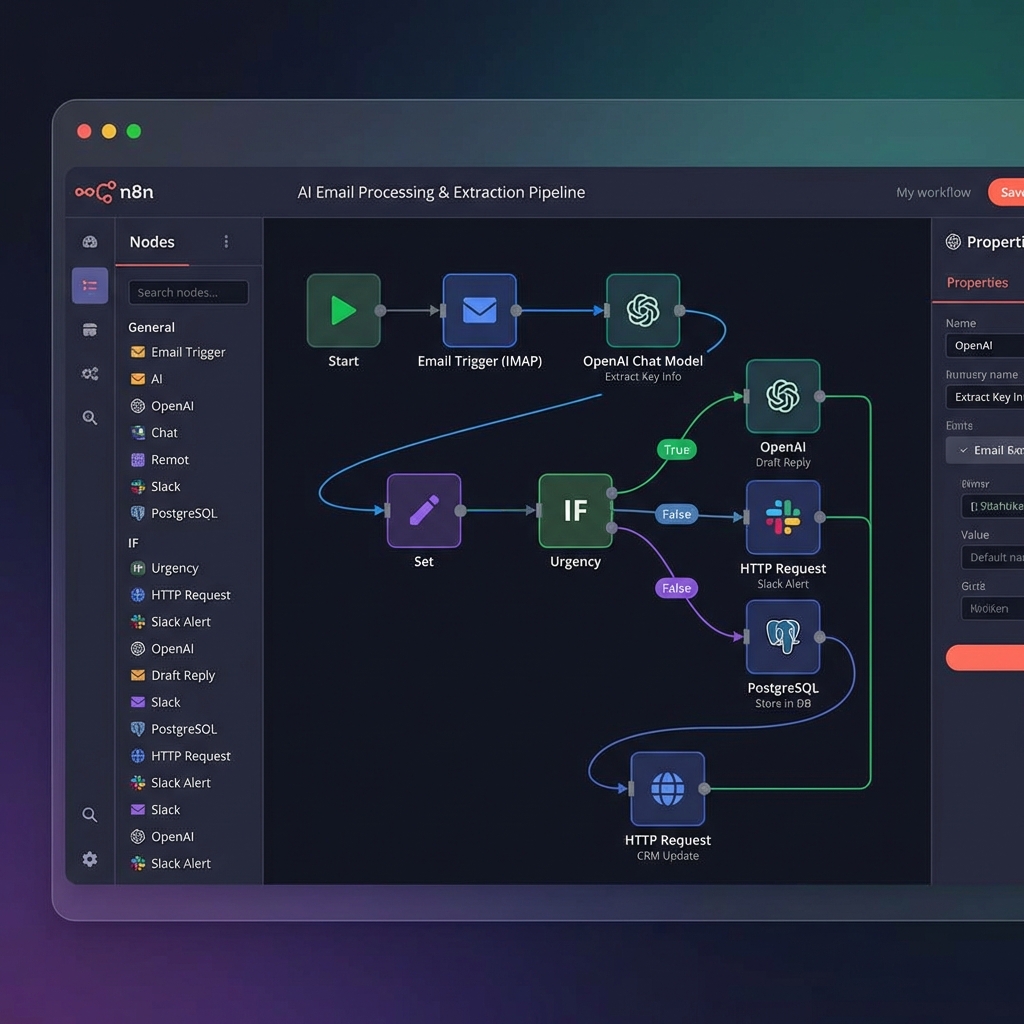1024x1024 pixels.
Task: Collapse the Email Bo section chevron
Action: 963,450
